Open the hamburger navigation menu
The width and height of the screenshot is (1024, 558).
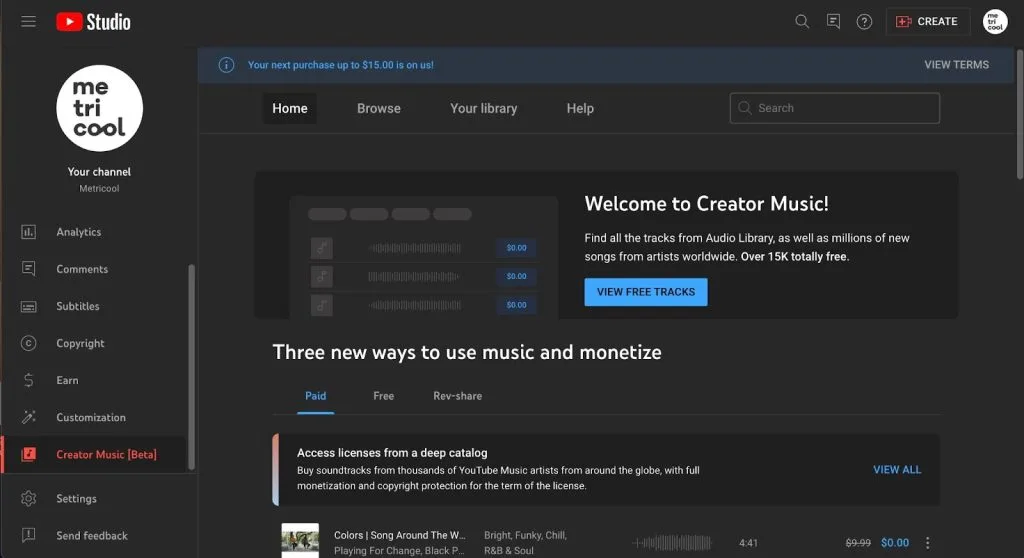point(28,22)
